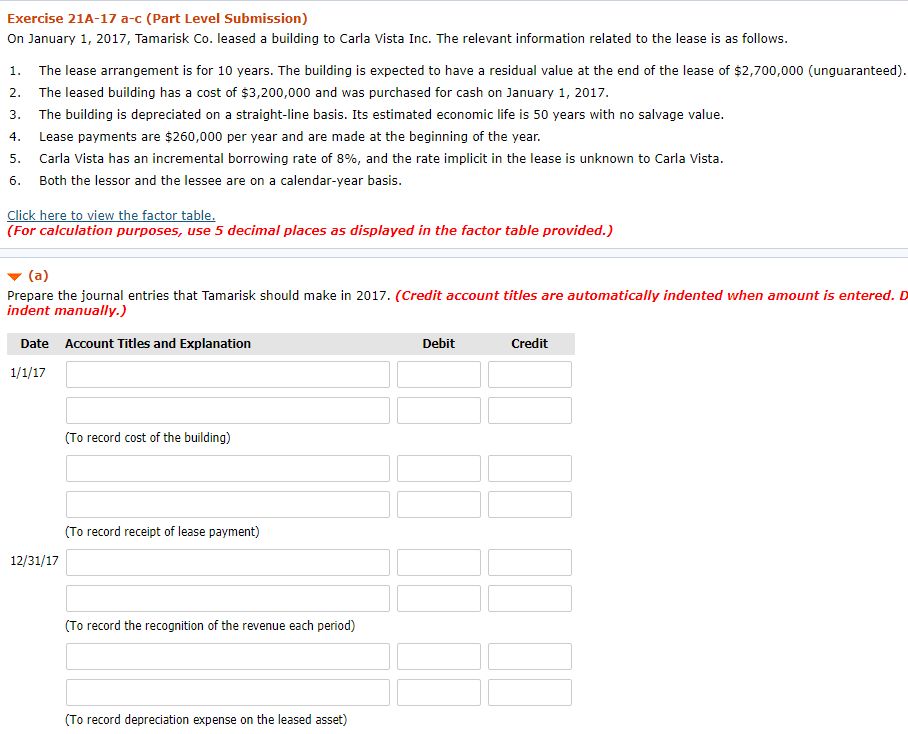Collapse the part (a) section triangle
The image size is (908, 734).
click(12, 275)
